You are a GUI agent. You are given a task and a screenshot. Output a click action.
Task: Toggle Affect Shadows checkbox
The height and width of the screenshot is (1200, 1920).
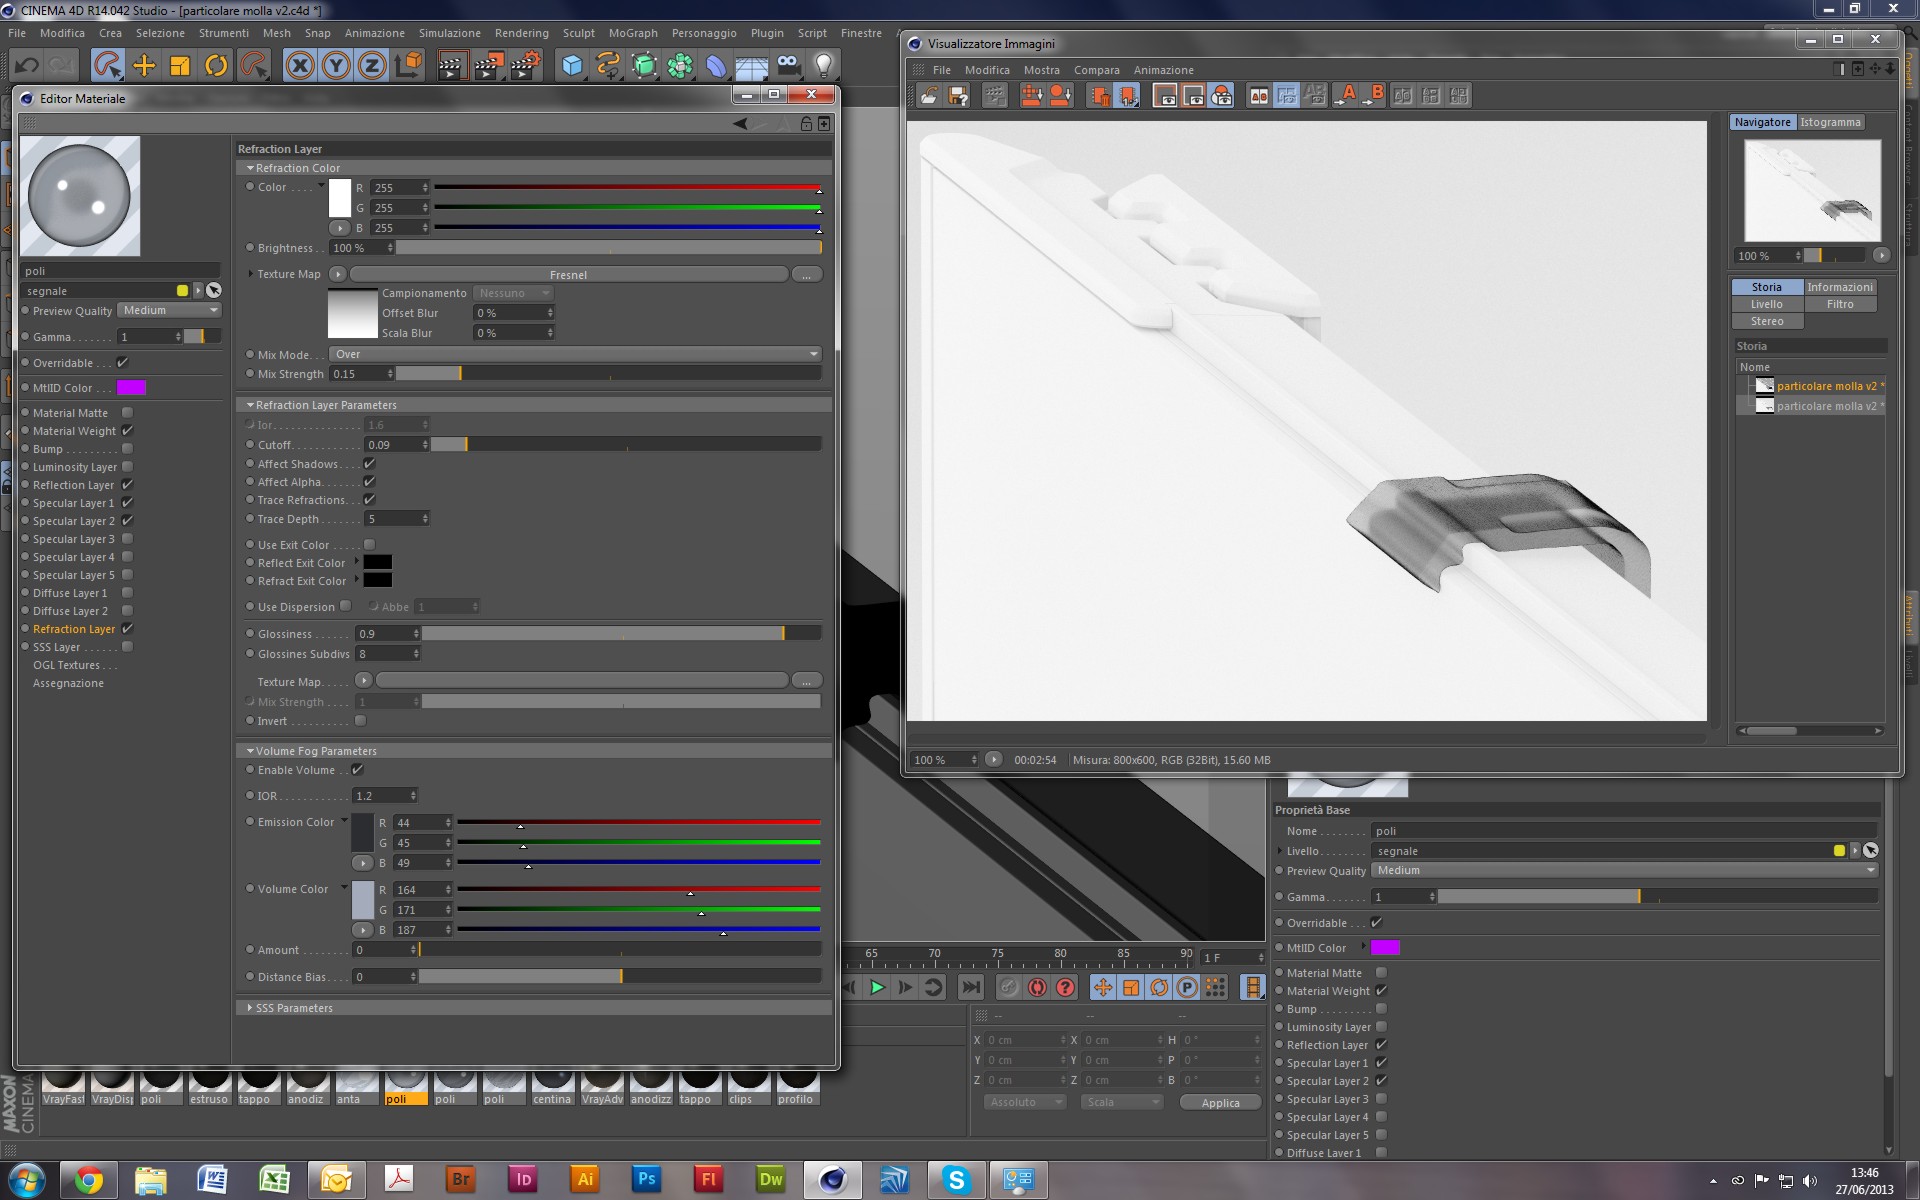click(x=369, y=464)
